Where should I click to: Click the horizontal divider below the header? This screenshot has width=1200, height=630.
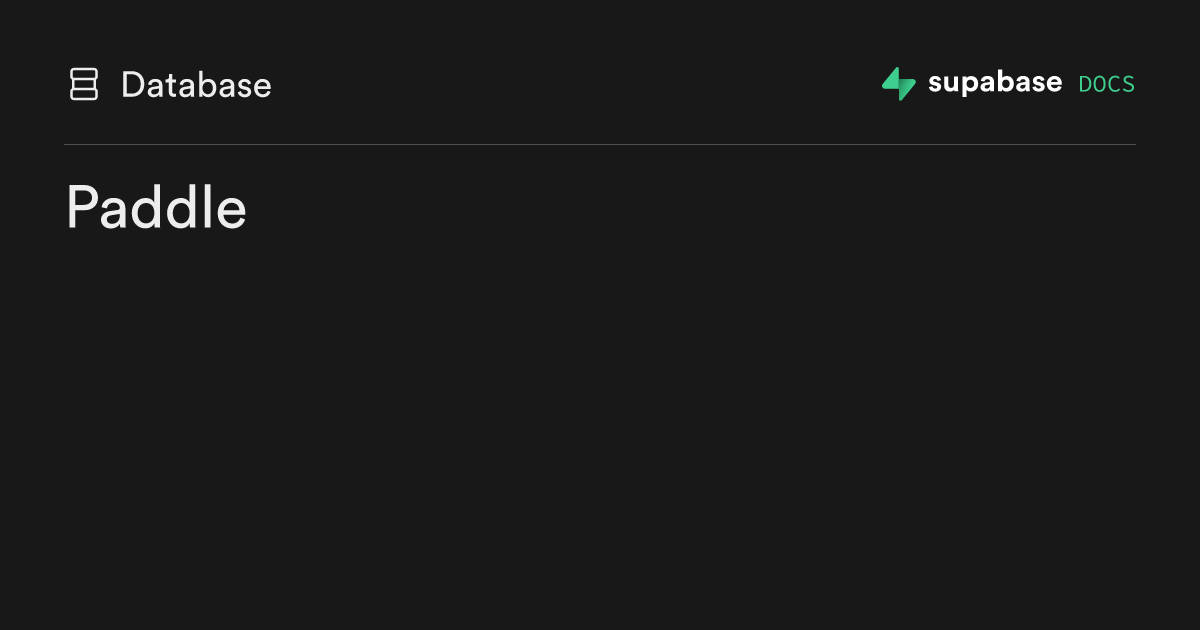[600, 145]
